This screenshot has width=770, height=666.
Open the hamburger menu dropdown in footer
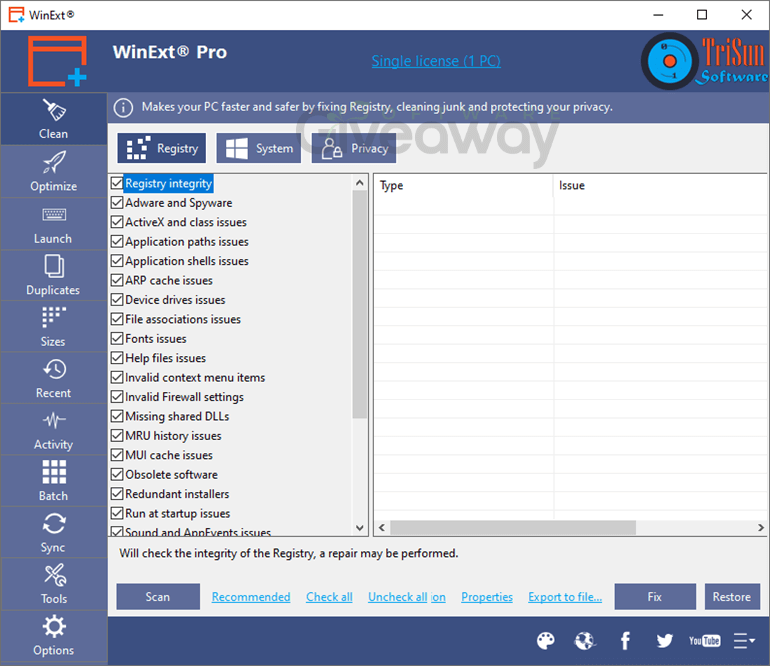744,640
